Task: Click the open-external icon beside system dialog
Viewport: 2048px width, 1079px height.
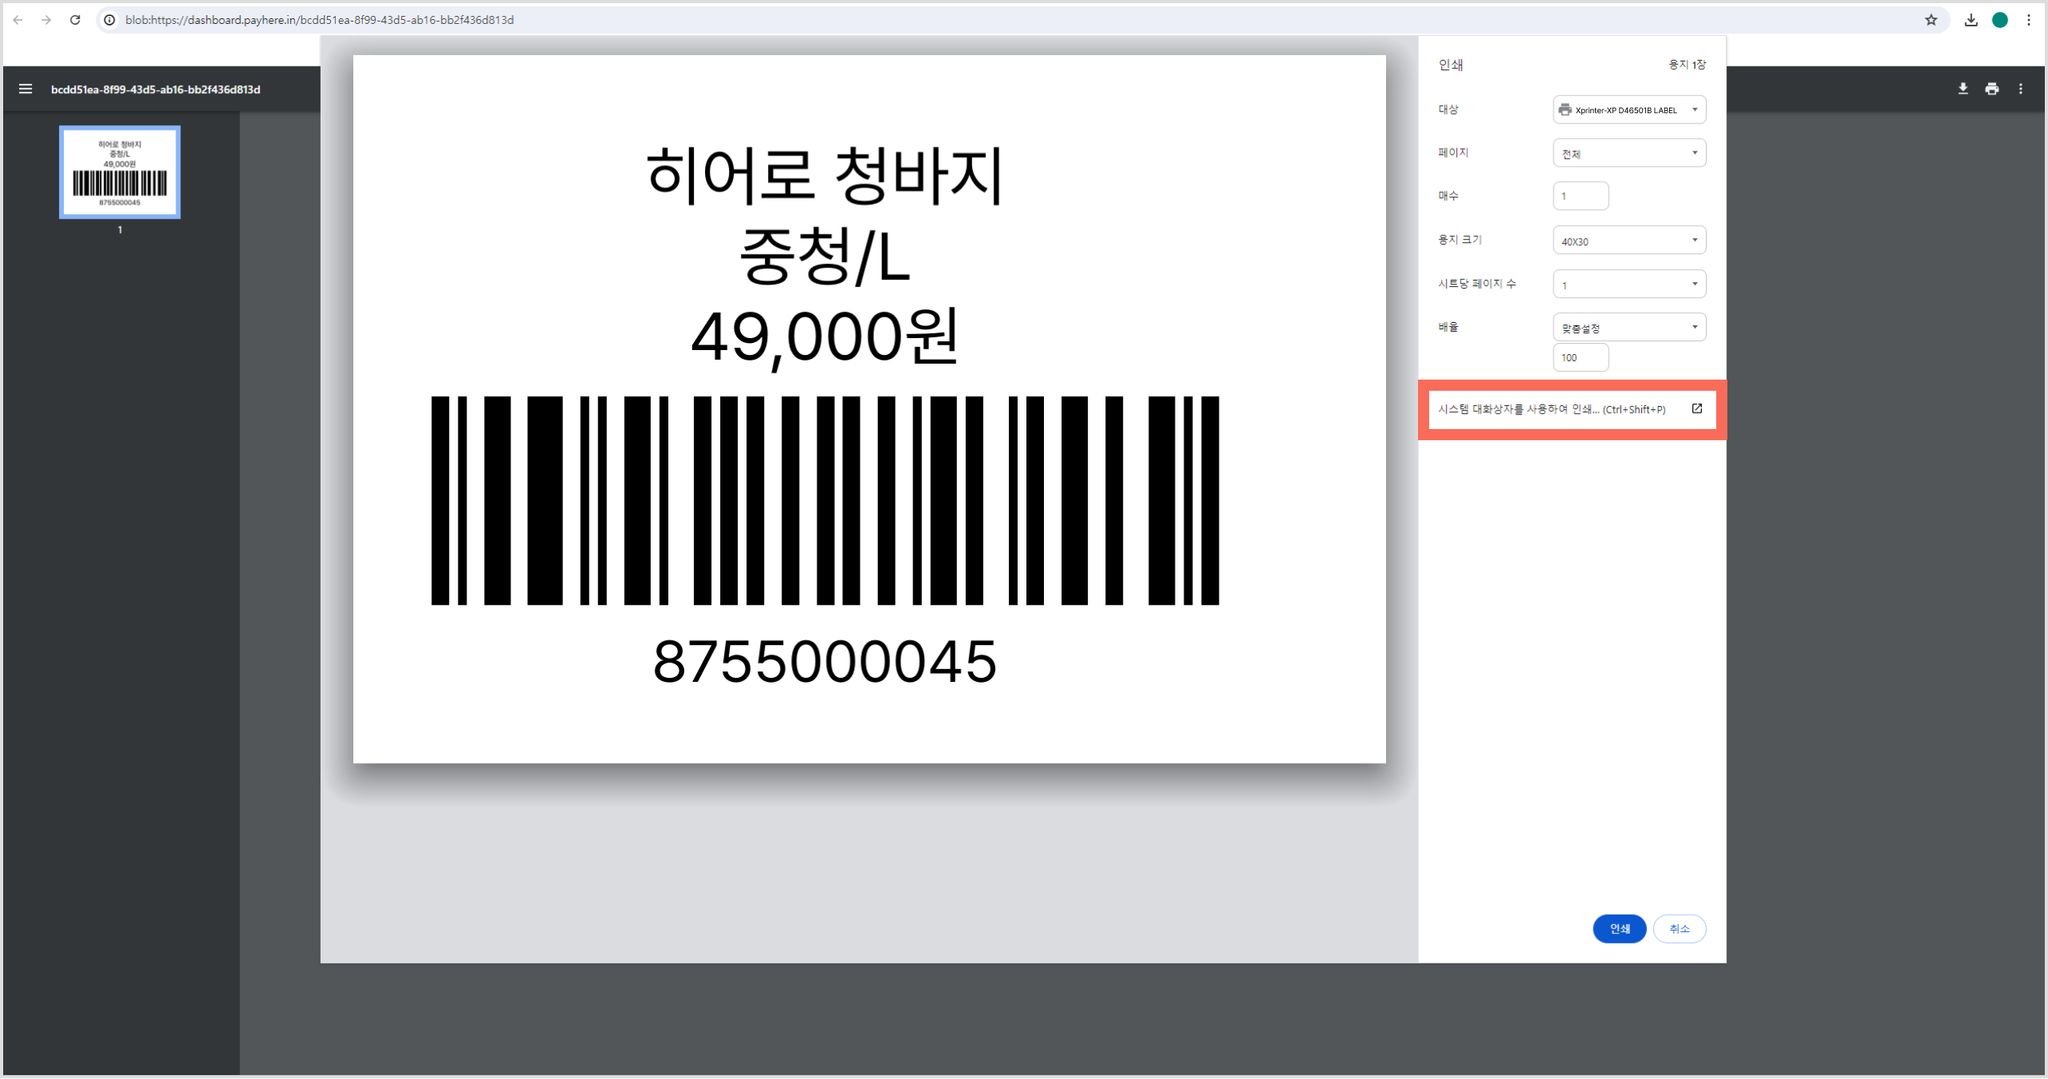Action: pos(1697,409)
